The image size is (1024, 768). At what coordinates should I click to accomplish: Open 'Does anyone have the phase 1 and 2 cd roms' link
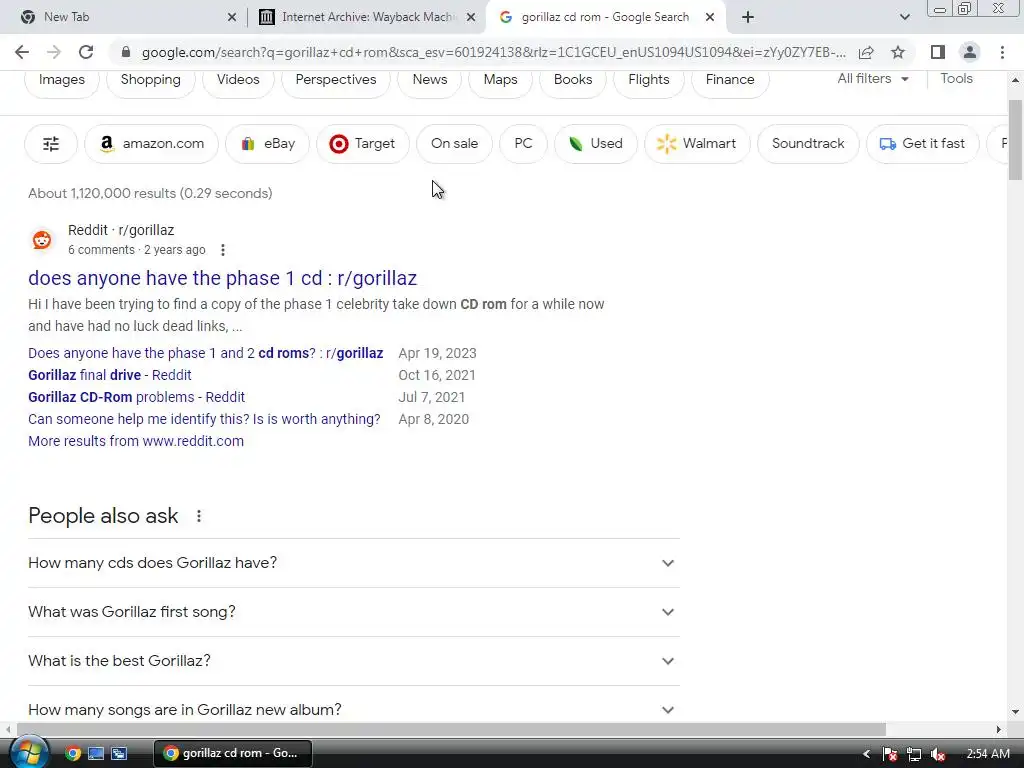pyautogui.click(x=206, y=353)
